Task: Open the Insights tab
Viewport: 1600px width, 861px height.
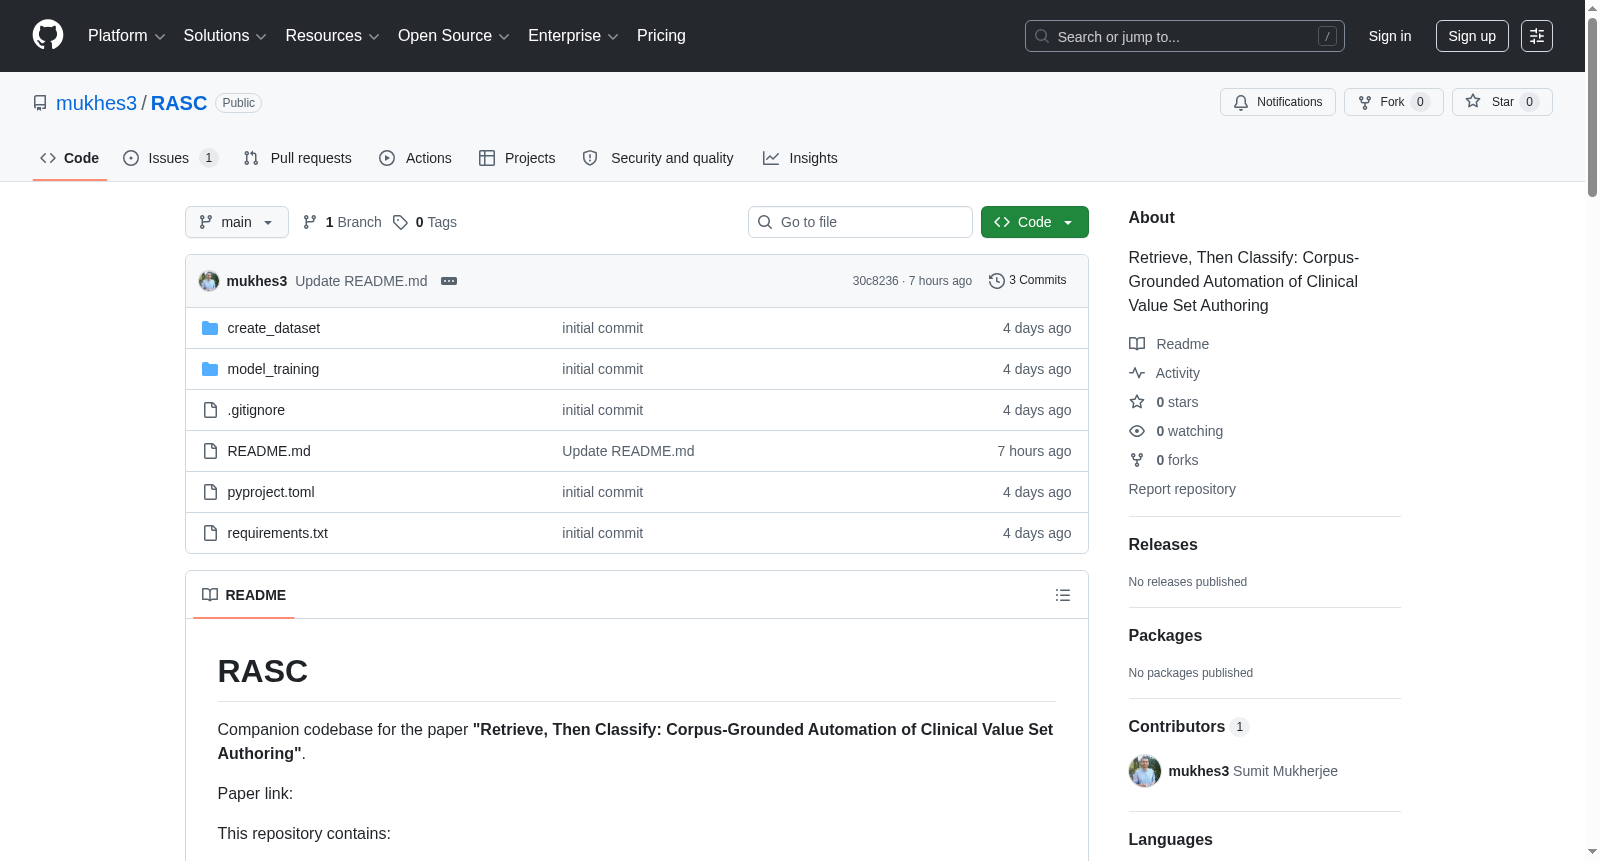Action: click(x=800, y=158)
